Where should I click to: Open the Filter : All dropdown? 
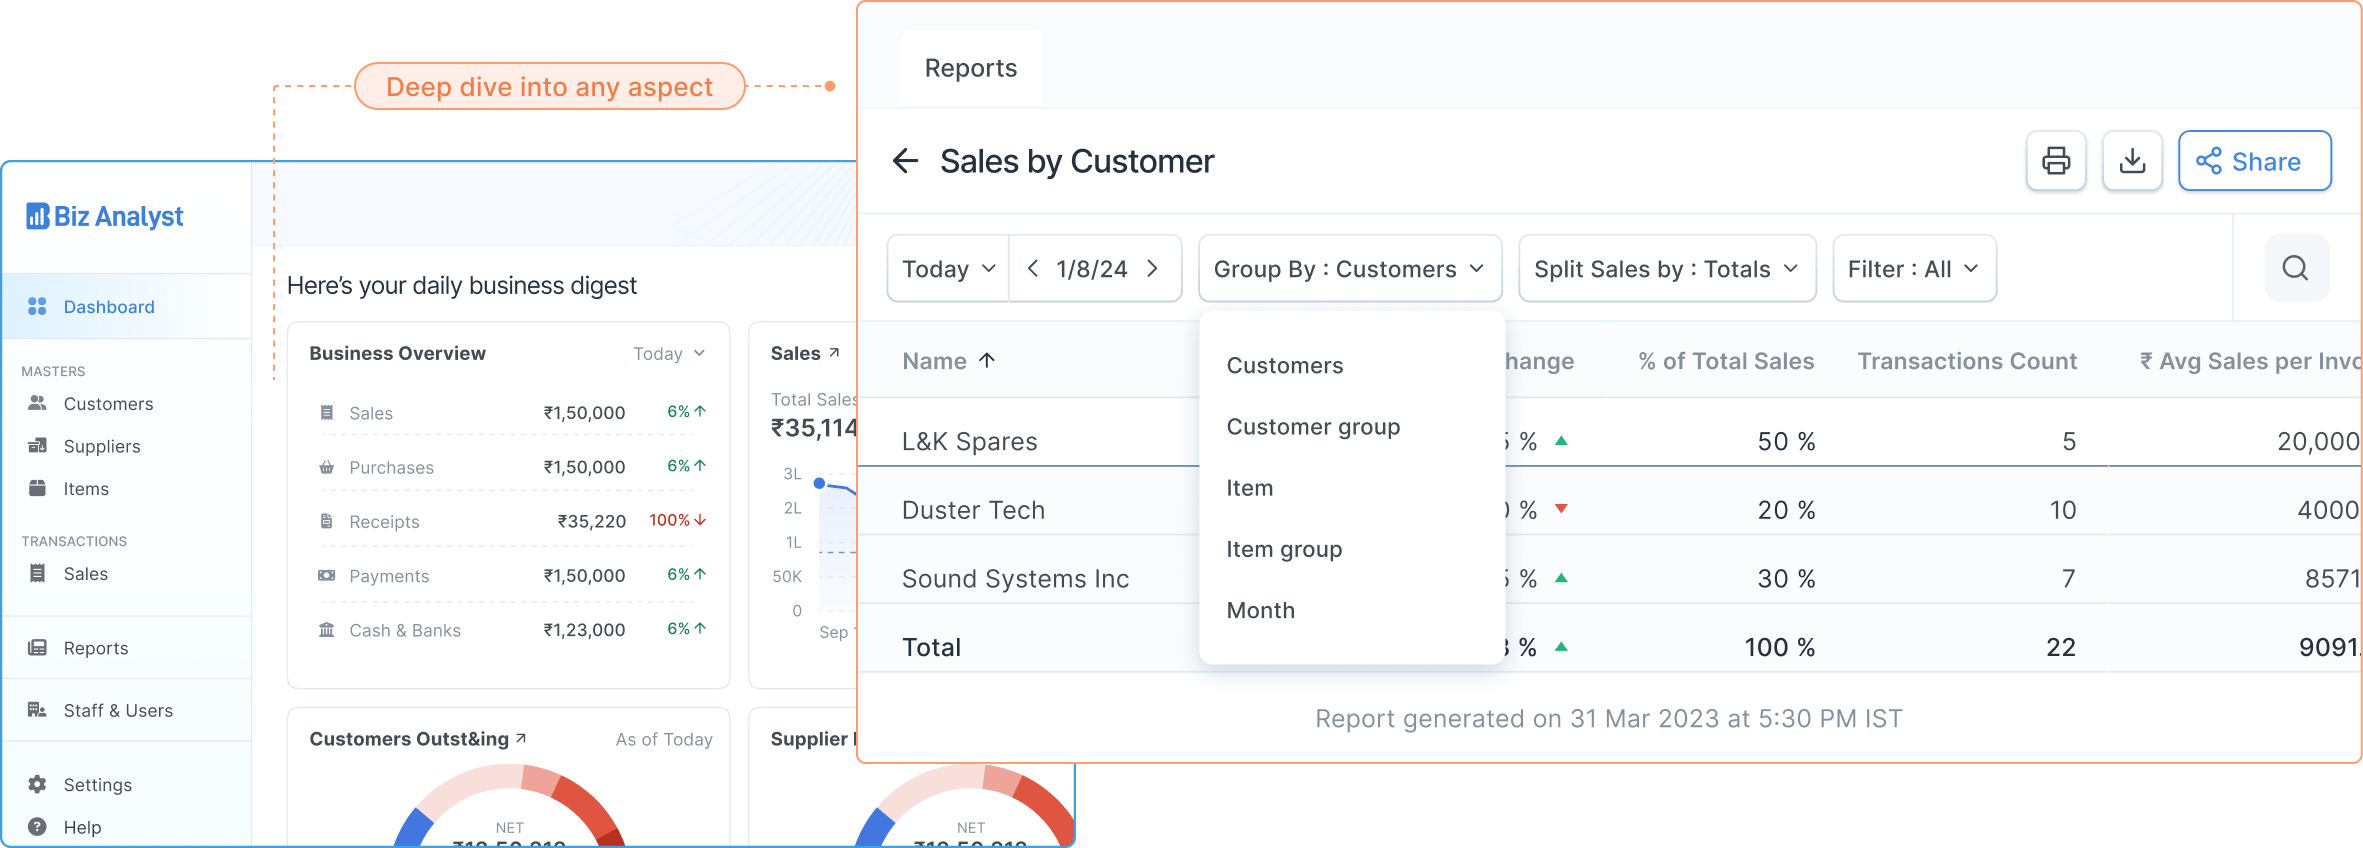(1914, 269)
